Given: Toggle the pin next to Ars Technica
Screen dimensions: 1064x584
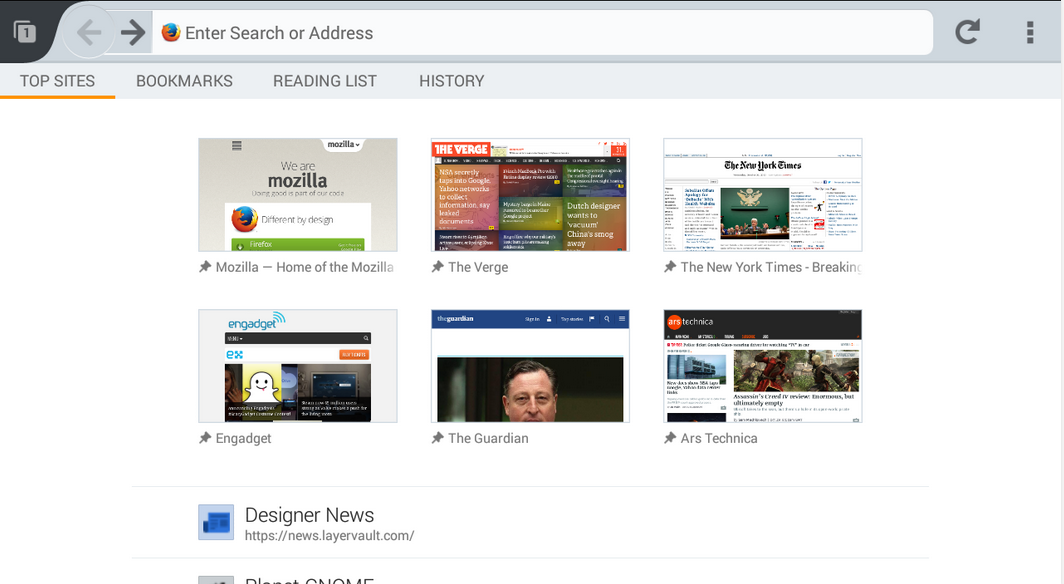Looking at the screenshot, I should (x=670, y=438).
